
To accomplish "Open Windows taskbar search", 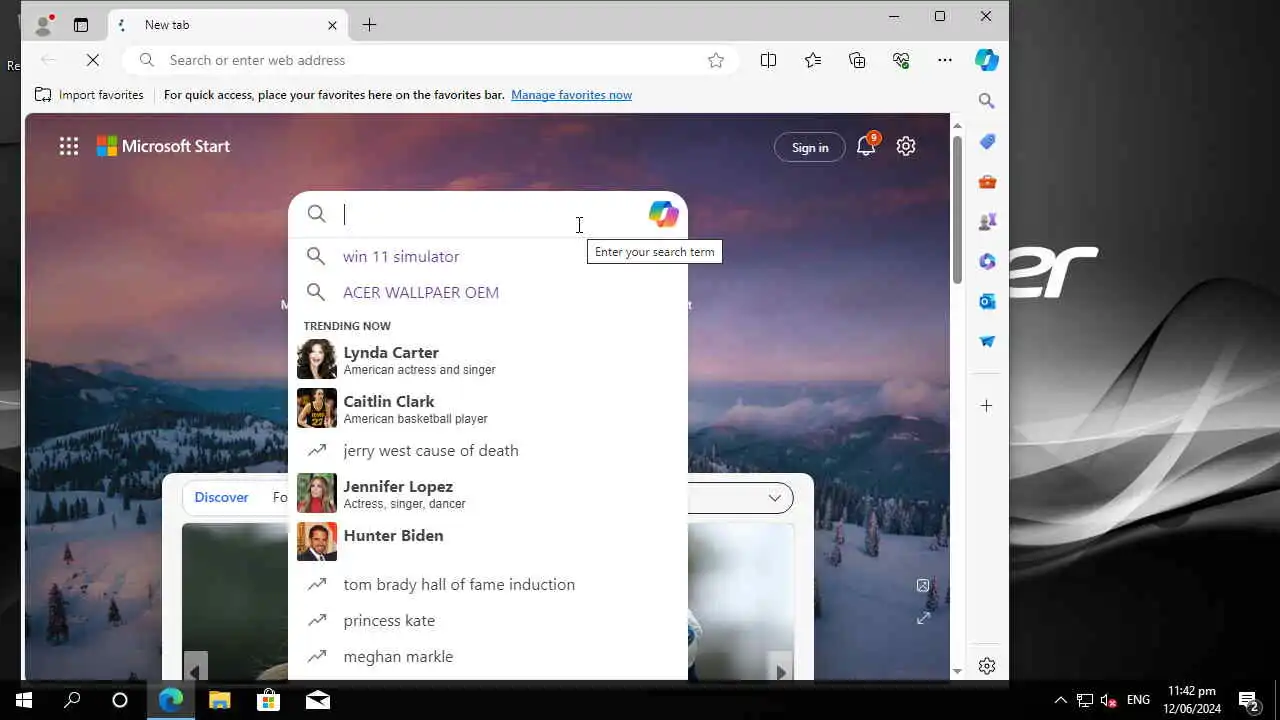I will pos(72,700).
